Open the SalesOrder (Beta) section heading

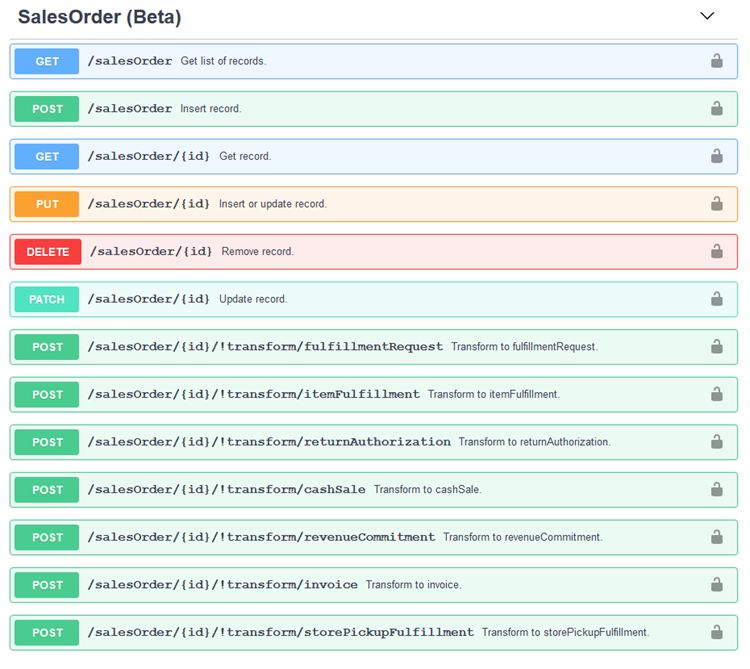[x=99, y=17]
